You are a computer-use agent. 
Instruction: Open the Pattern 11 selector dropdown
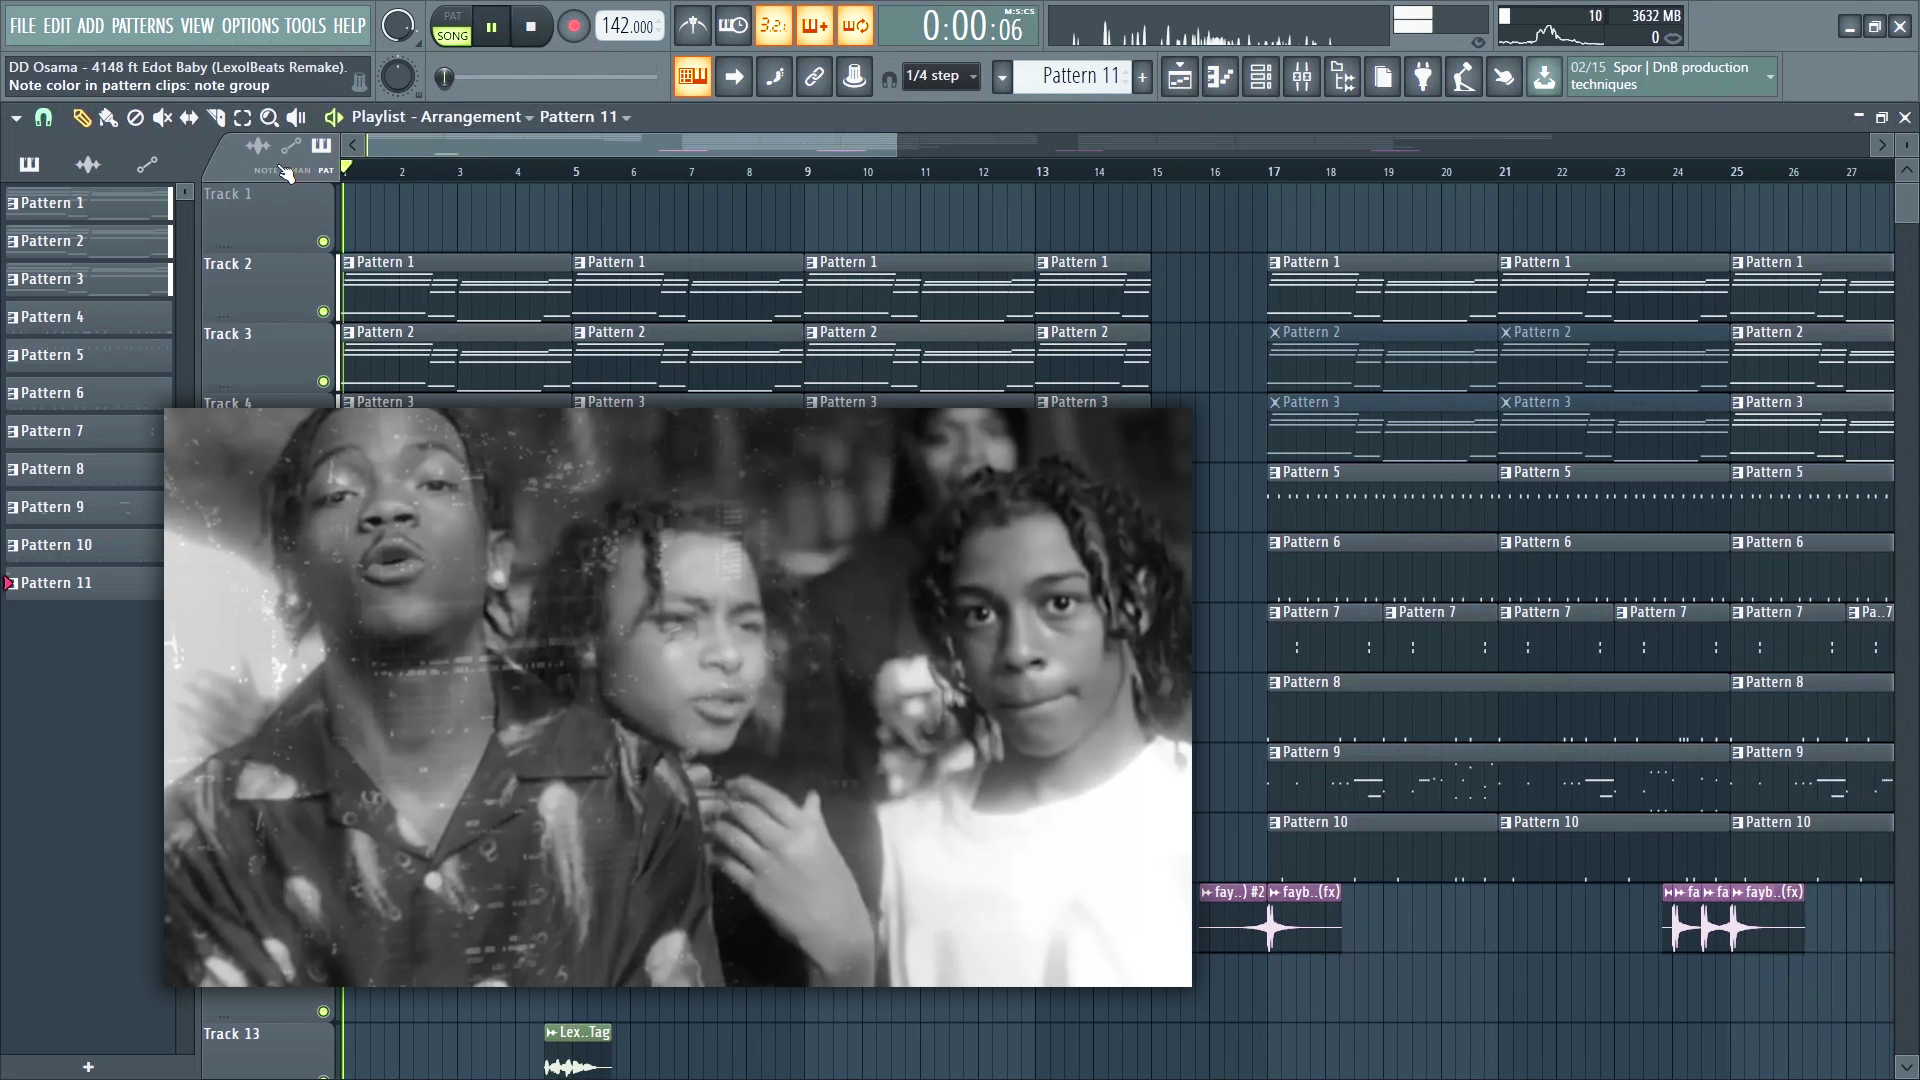[1003, 76]
